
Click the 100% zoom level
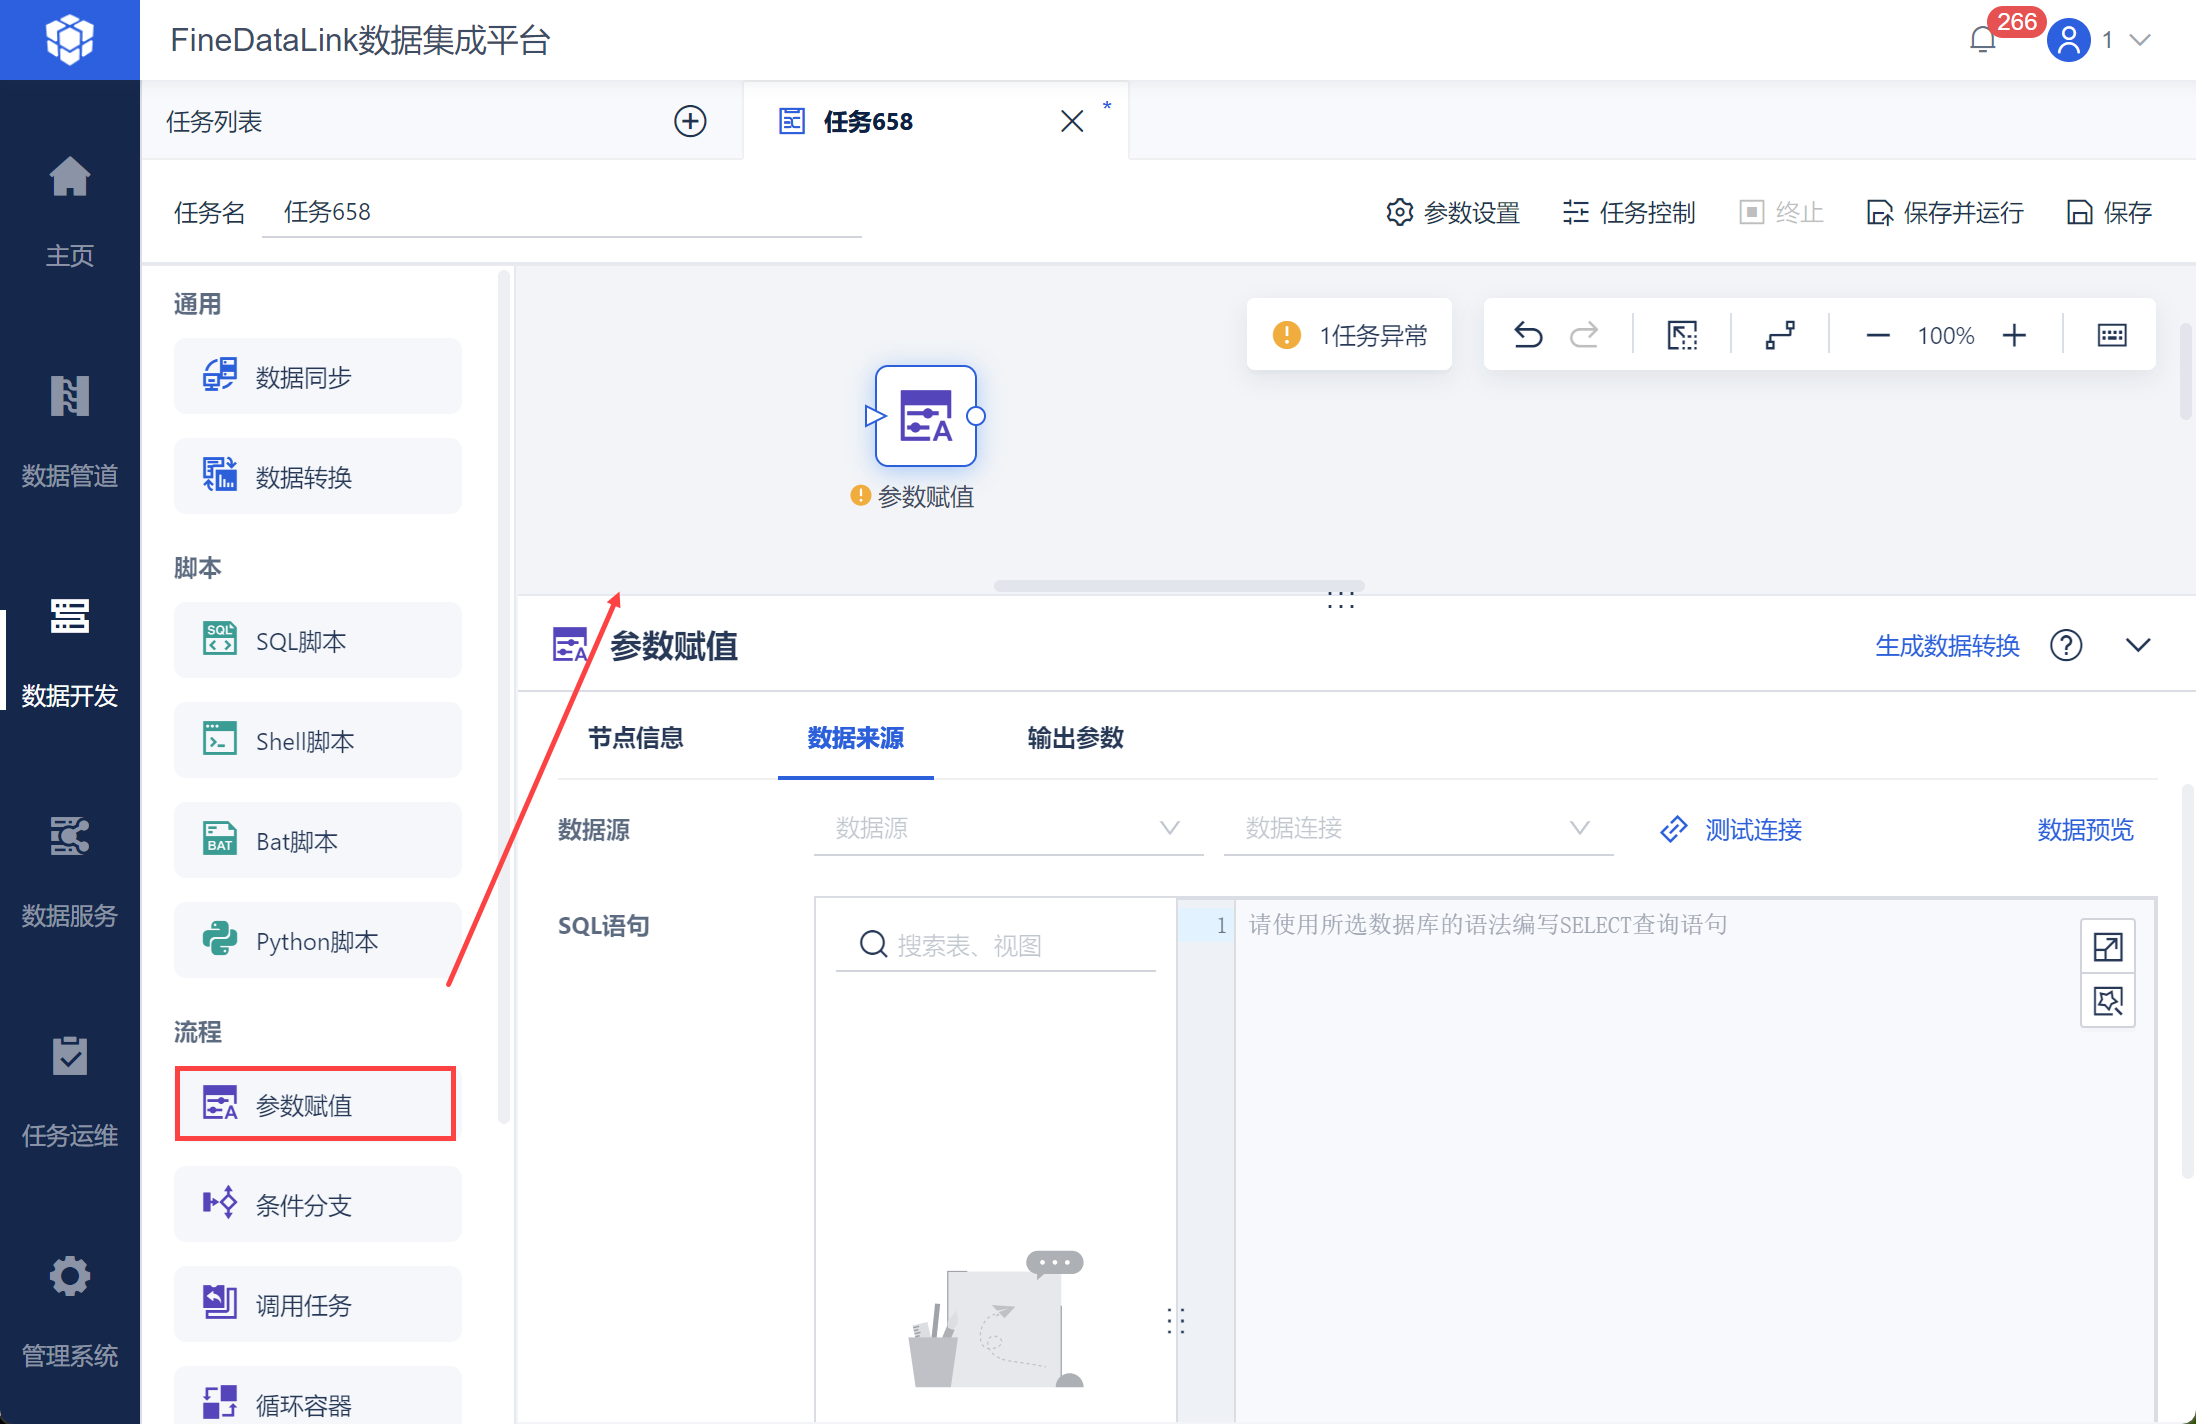[1946, 336]
